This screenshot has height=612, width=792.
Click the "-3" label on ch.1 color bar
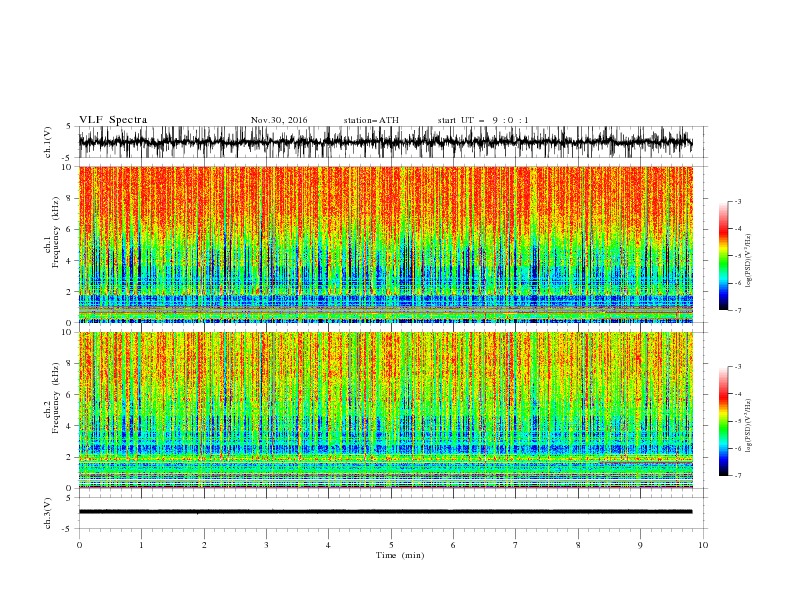738,201
